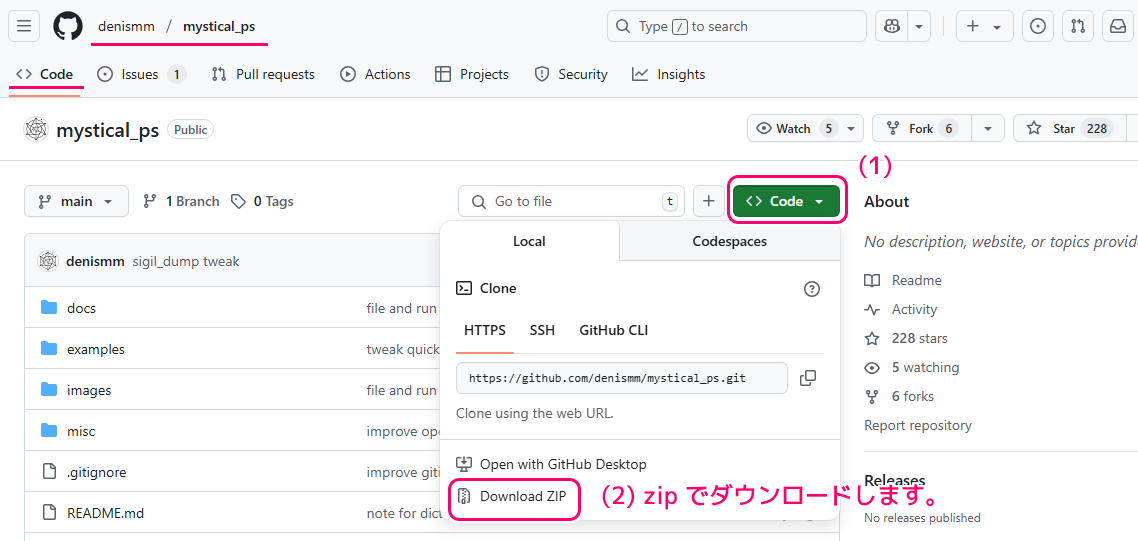This screenshot has width=1138, height=541.
Task: Click denismm author name in commit row
Action: tap(96, 261)
